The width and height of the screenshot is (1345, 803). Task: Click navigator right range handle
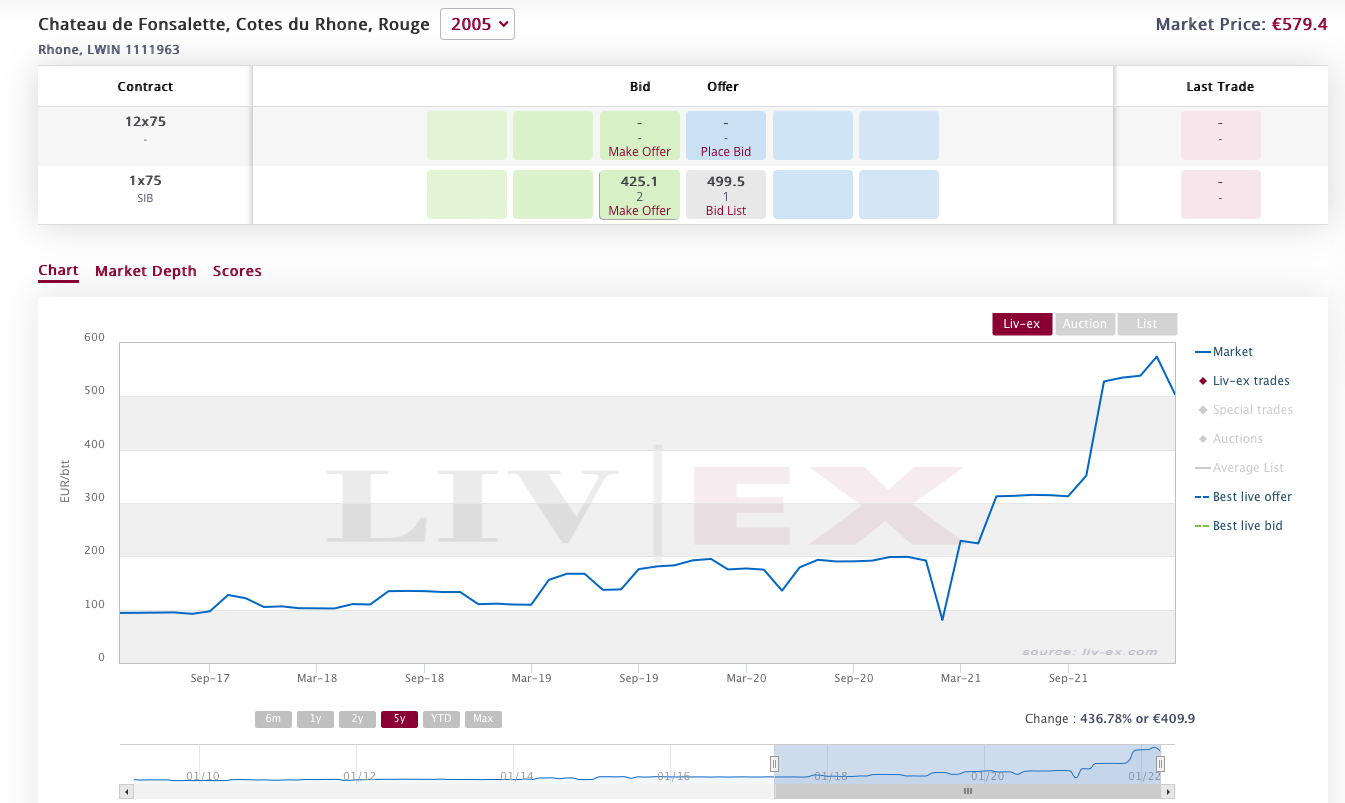pos(1161,764)
